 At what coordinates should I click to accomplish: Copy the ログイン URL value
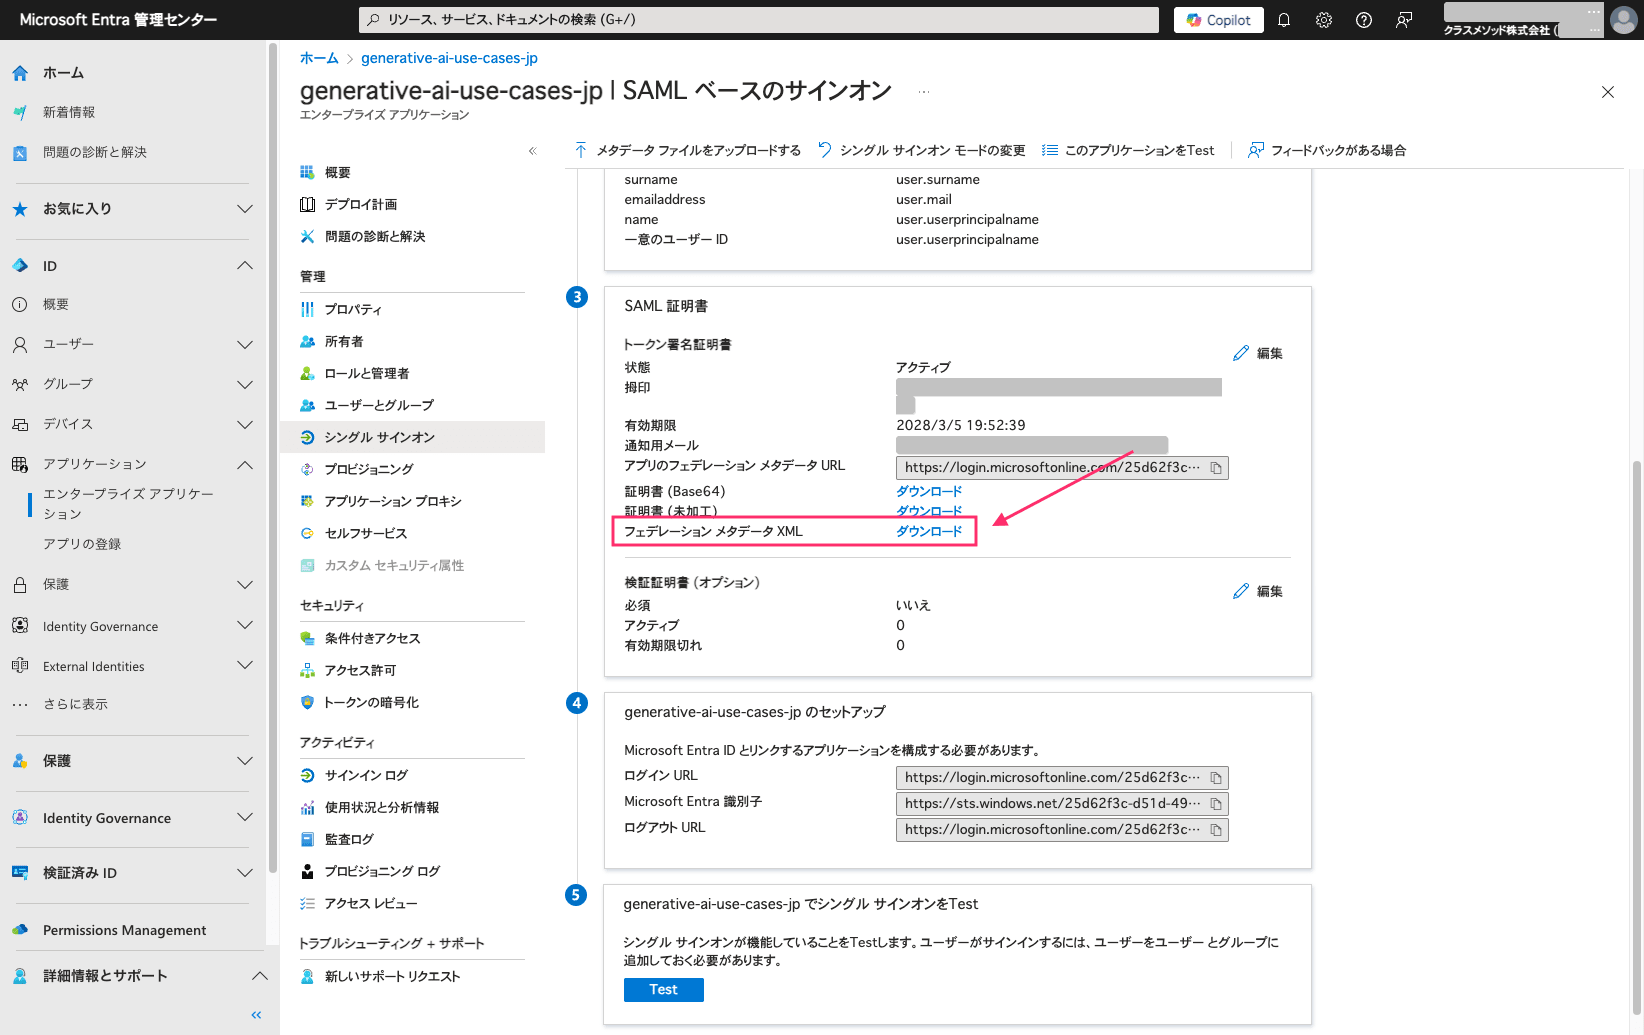point(1216,778)
